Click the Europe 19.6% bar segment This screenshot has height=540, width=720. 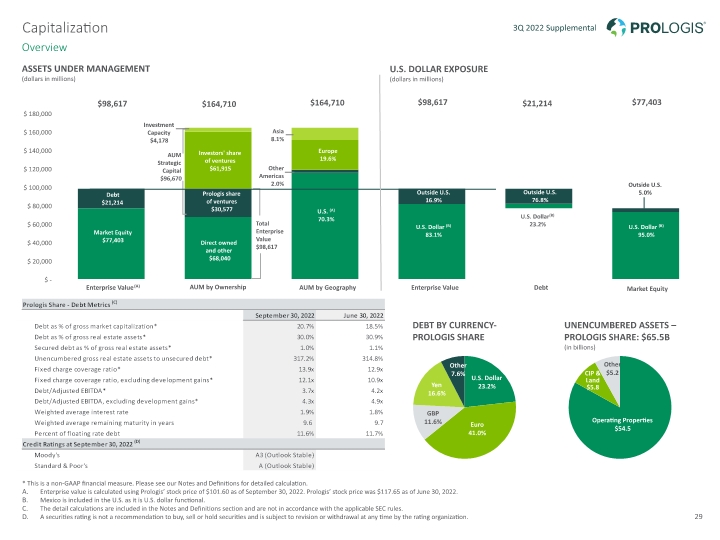325,155
